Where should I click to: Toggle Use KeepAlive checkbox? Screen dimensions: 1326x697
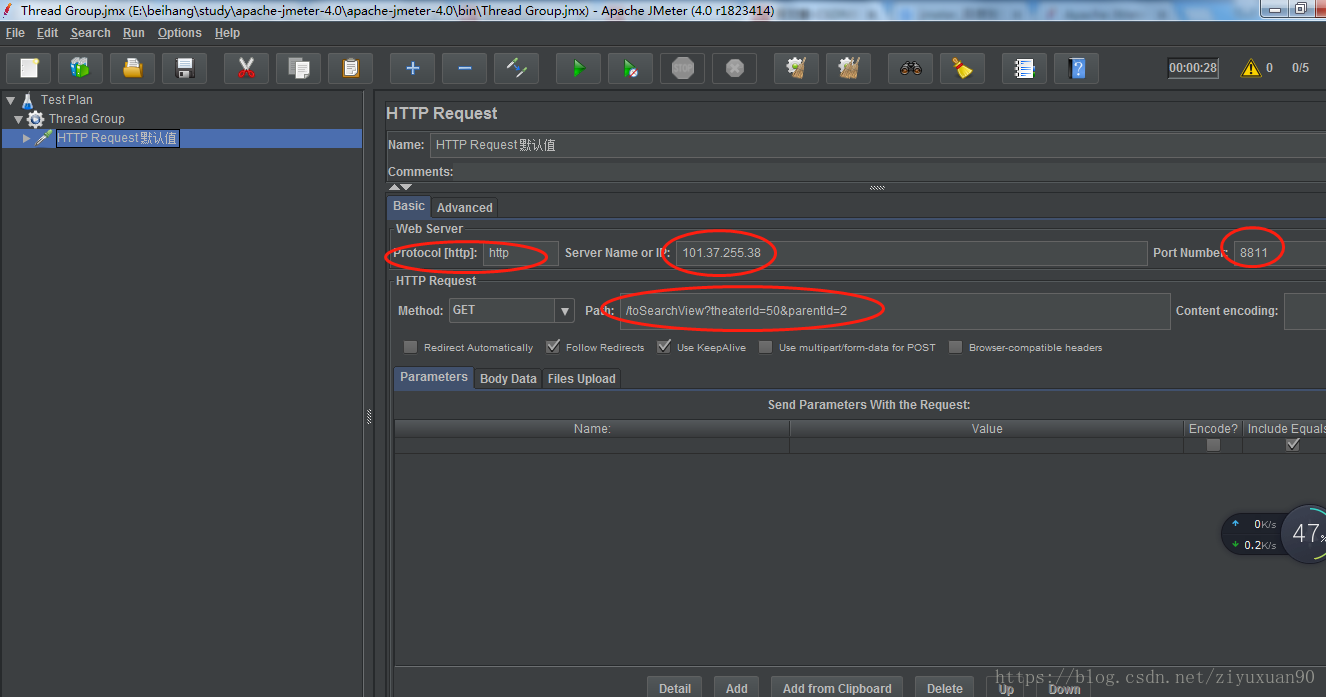pyautogui.click(x=664, y=347)
